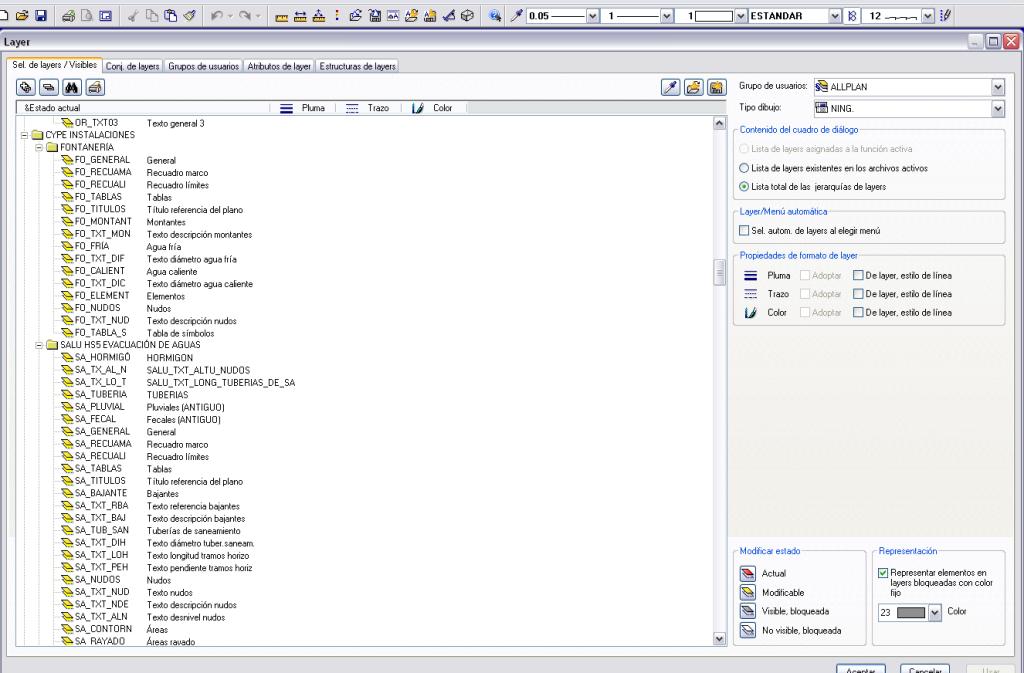Click the 3D box toolbar icon
Viewport: 1024px width, 673px height.
pos(467,16)
